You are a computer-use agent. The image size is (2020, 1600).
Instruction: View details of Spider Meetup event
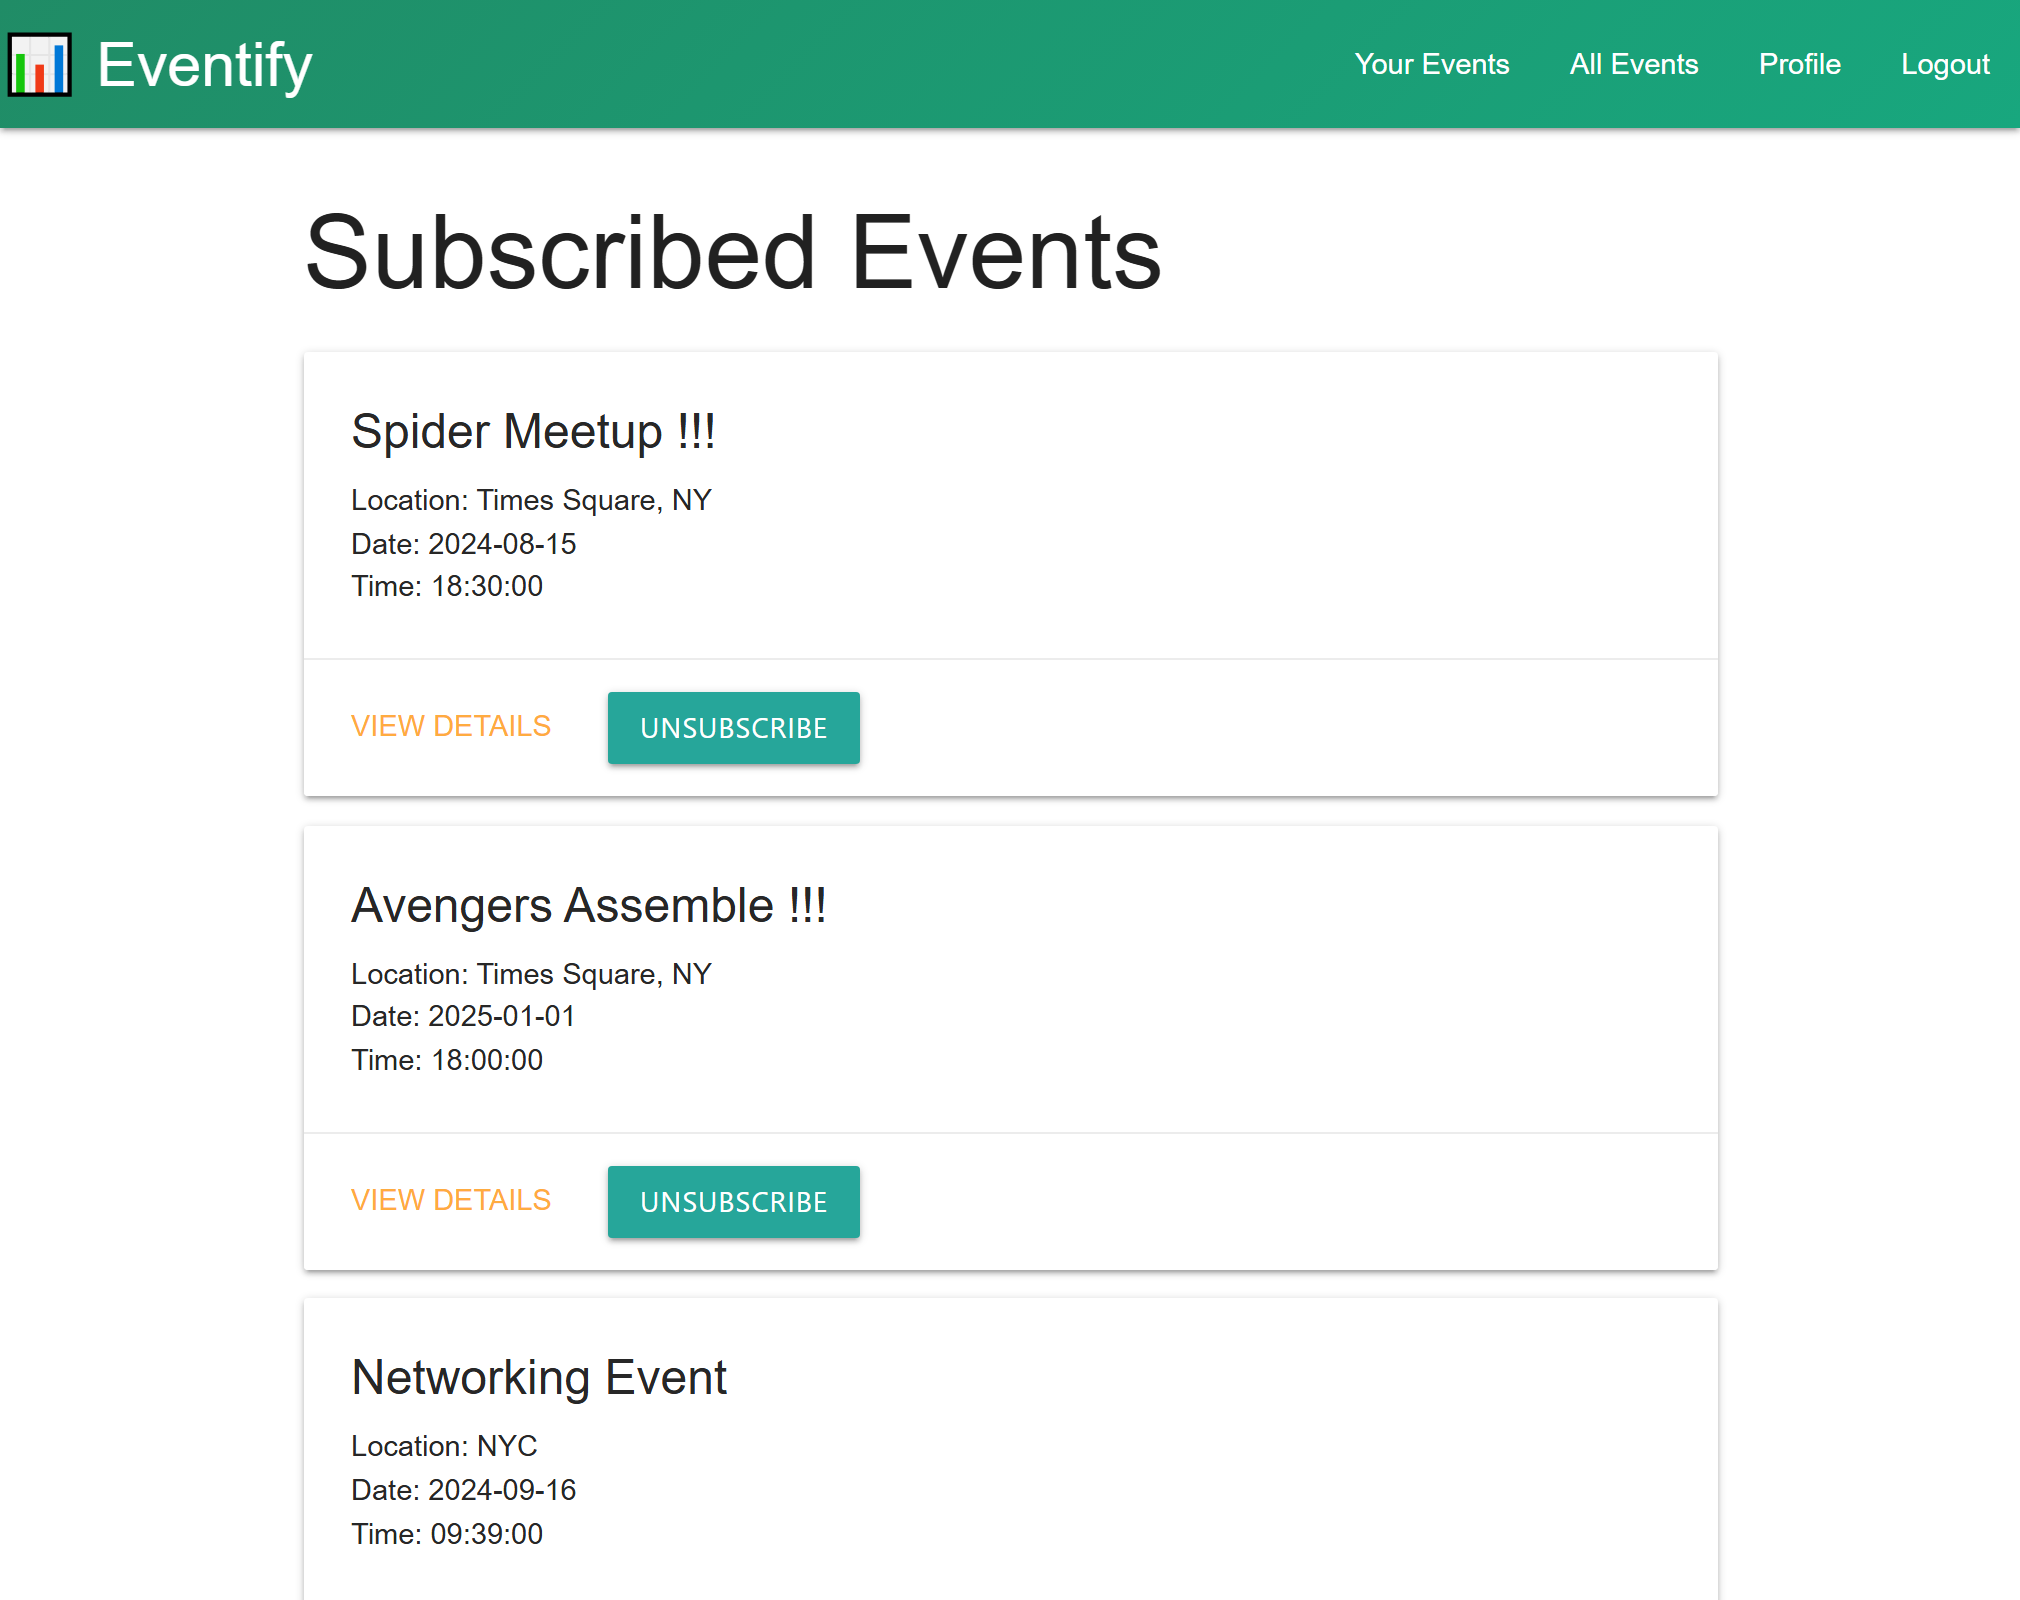451,726
